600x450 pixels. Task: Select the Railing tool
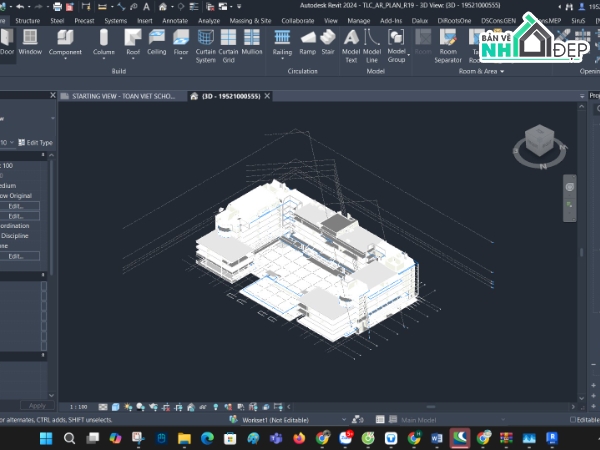(282, 44)
